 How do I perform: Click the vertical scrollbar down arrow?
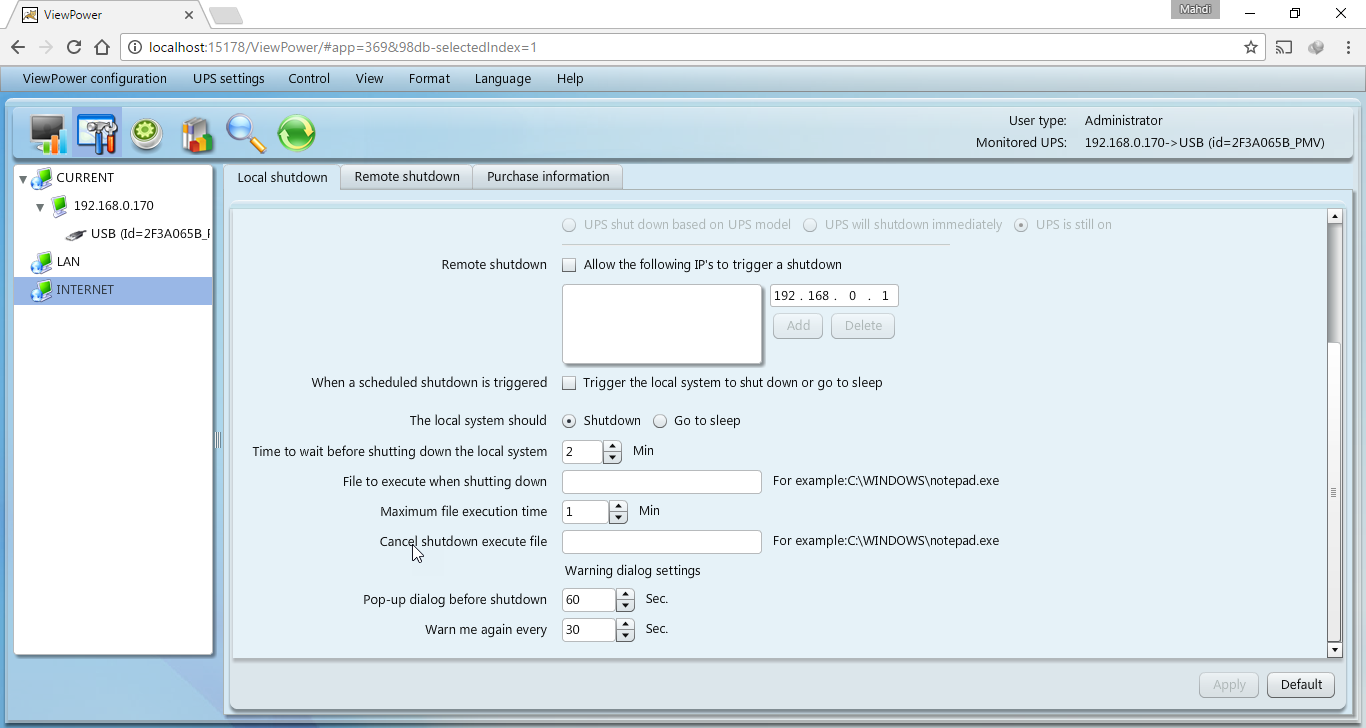tap(1333, 650)
